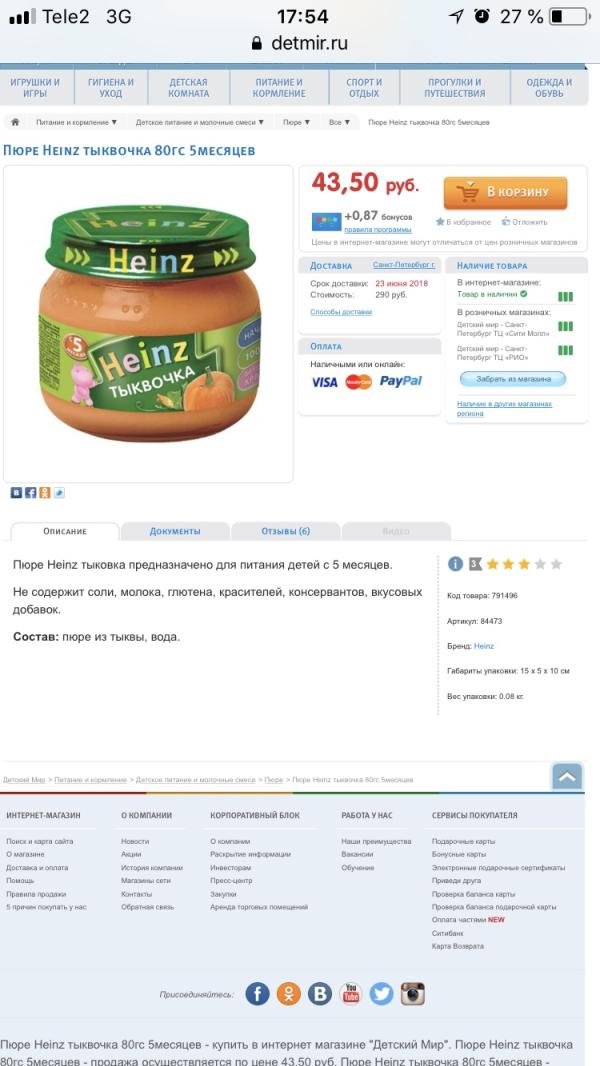
Task: Expand Питание и кормление breadcrumb dropdown
Action: pyautogui.click(x=77, y=122)
